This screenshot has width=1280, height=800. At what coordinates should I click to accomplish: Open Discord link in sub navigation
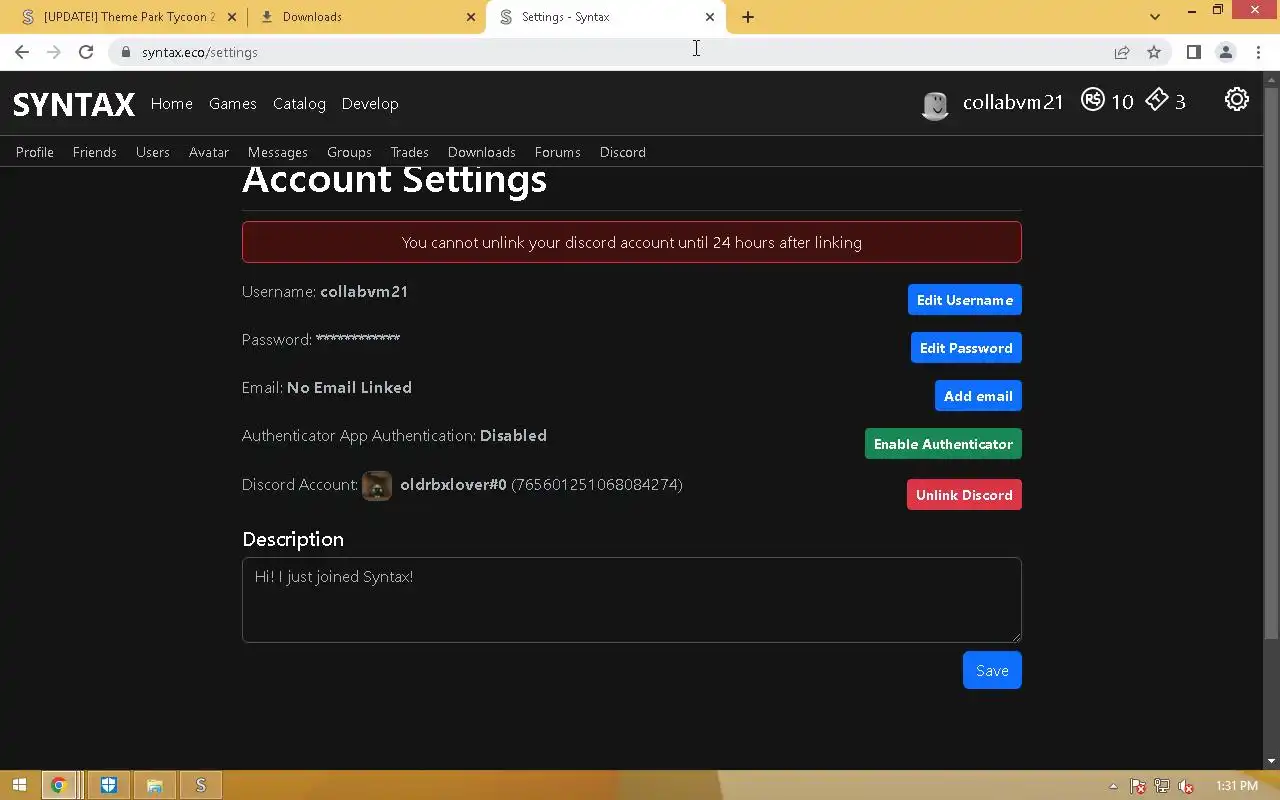pyautogui.click(x=623, y=152)
